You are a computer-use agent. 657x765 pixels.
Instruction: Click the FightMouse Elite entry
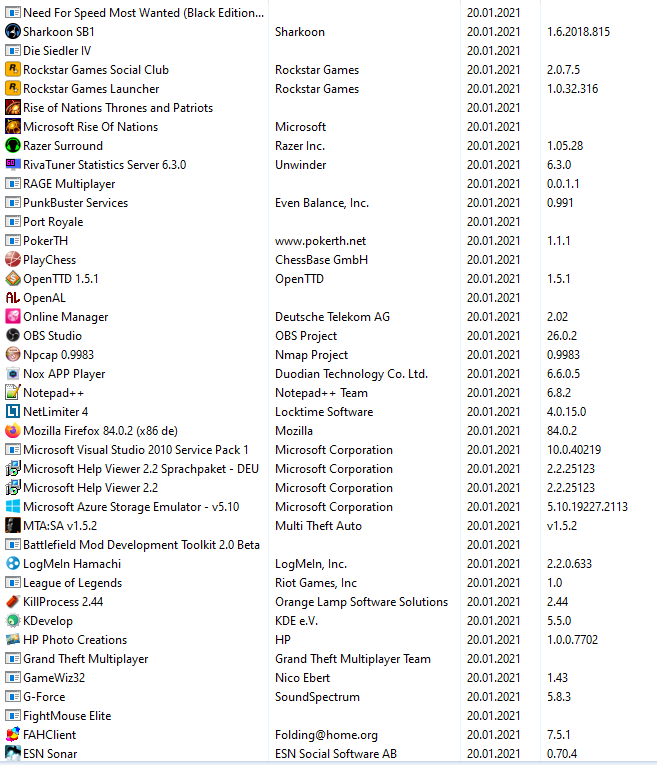click(67, 716)
